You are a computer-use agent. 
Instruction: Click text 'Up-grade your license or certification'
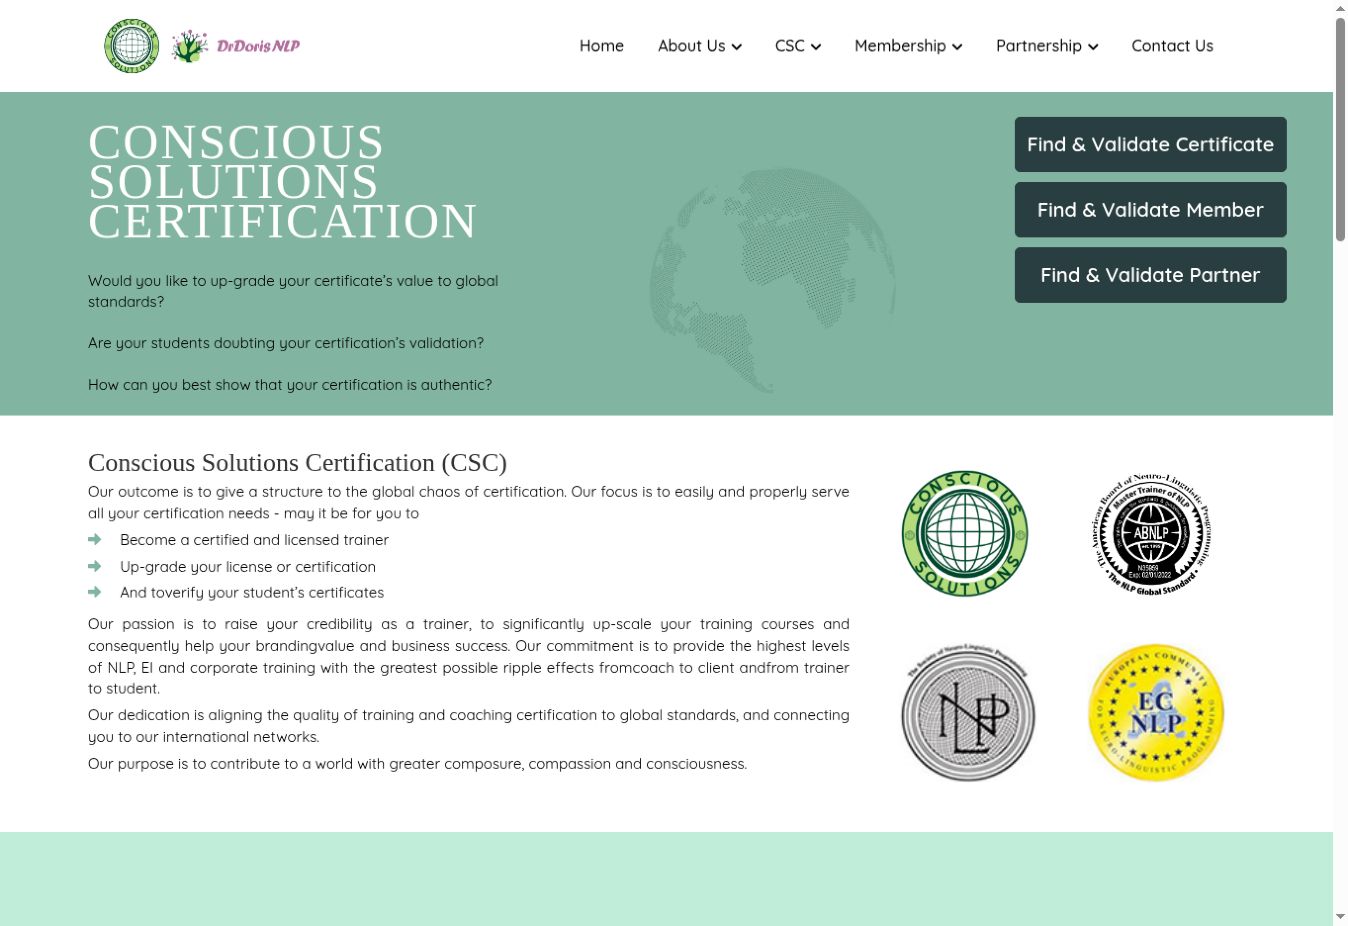tap(248, 567)
